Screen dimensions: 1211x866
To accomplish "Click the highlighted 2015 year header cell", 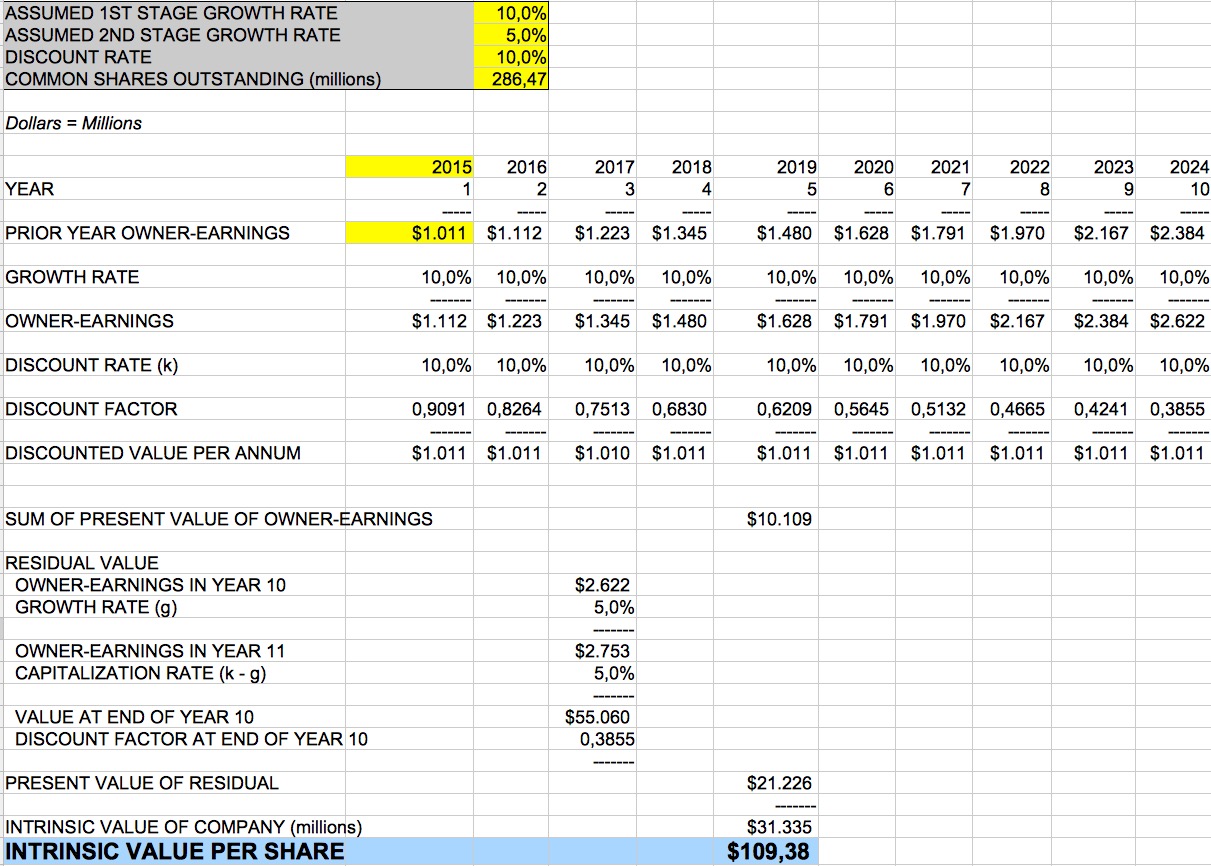I will [410, 167].
